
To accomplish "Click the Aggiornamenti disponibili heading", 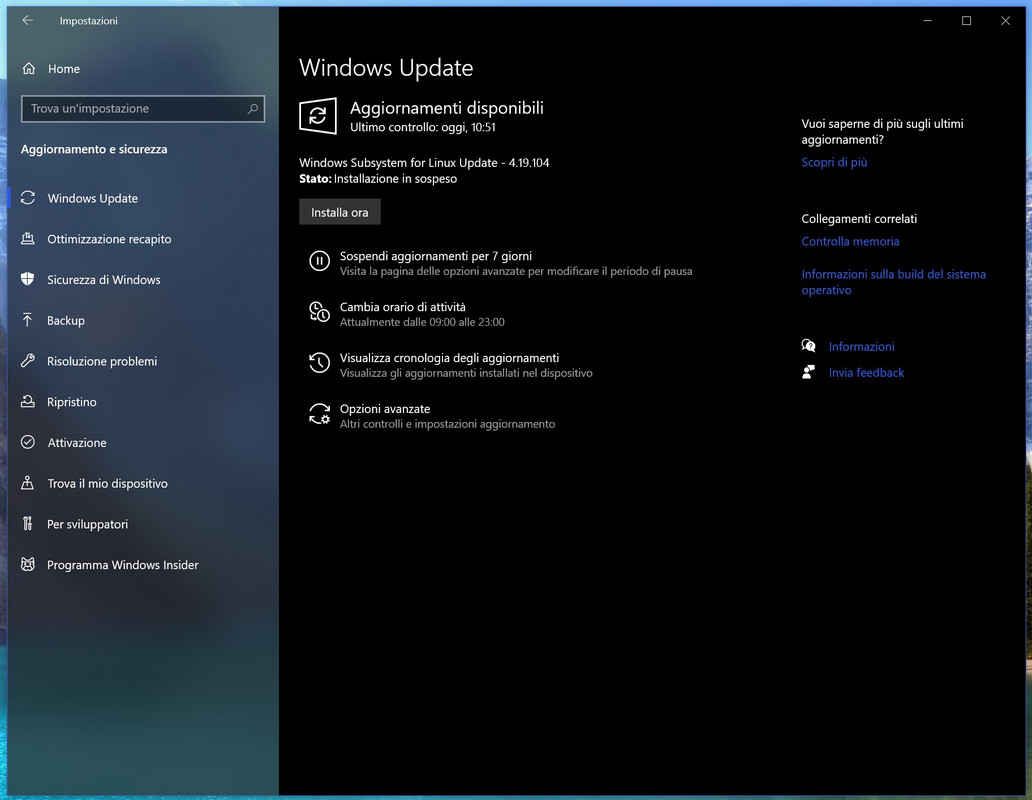I will tap(446, 108).
